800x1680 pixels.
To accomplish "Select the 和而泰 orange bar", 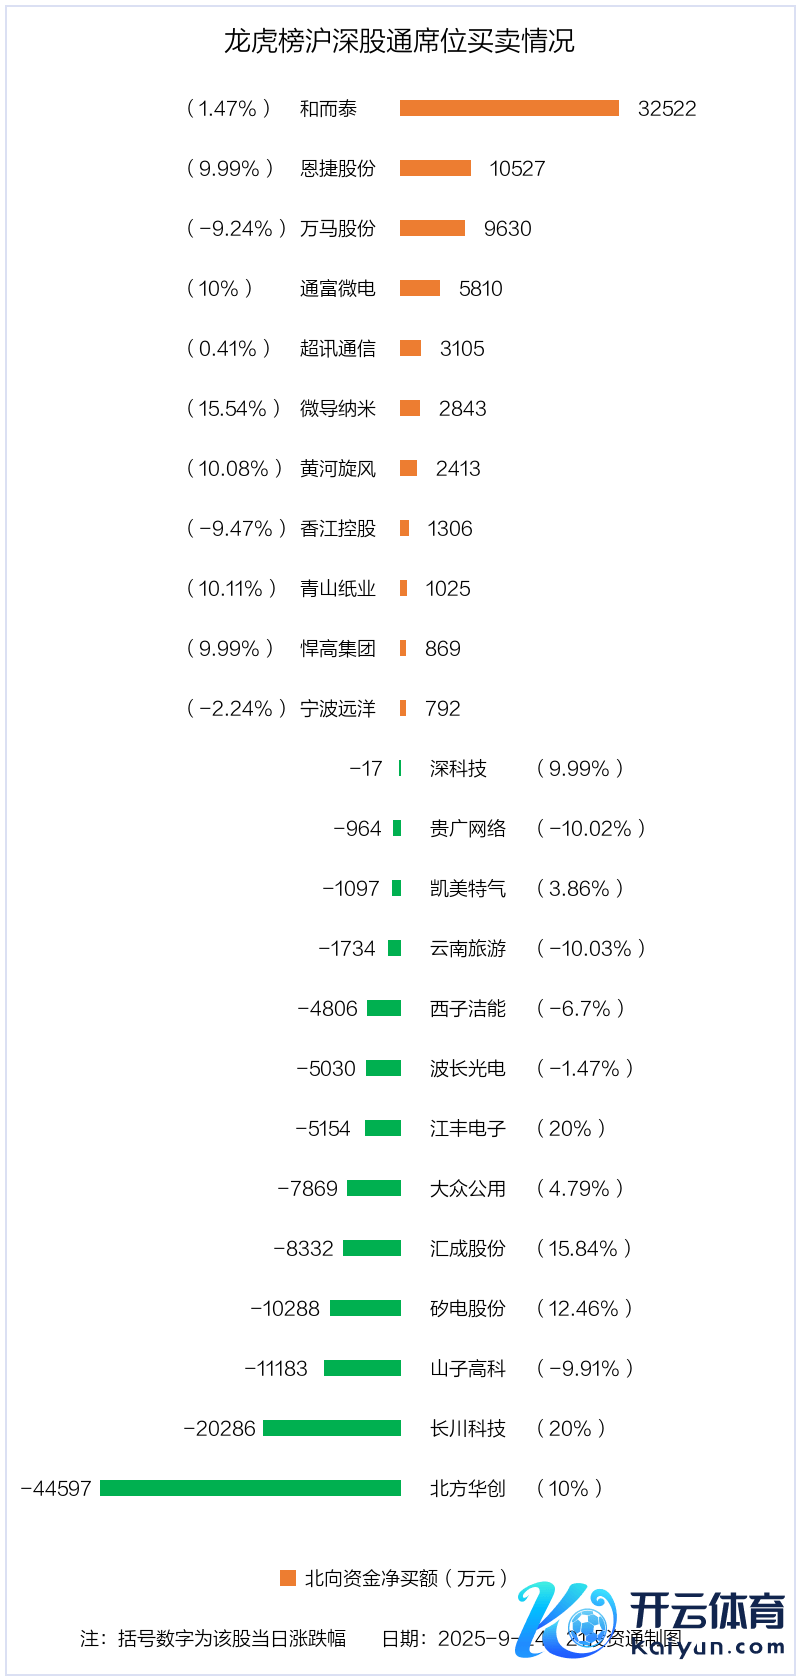I will click(x=509, y=108).
